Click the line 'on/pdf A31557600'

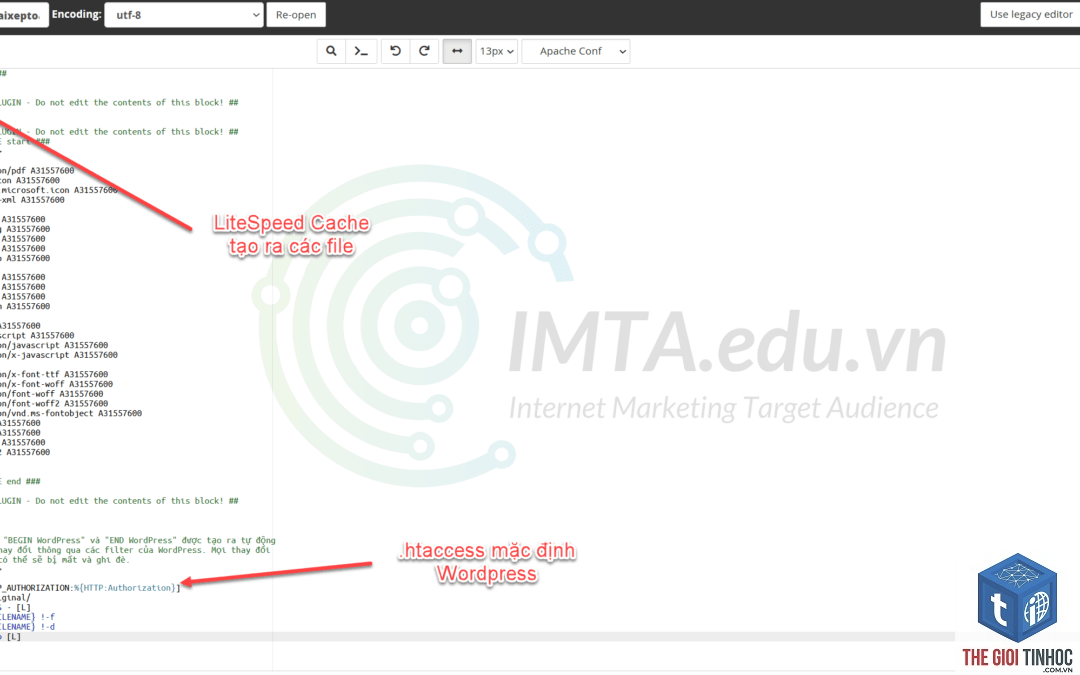pyautogui.click(x=37, y=171)
